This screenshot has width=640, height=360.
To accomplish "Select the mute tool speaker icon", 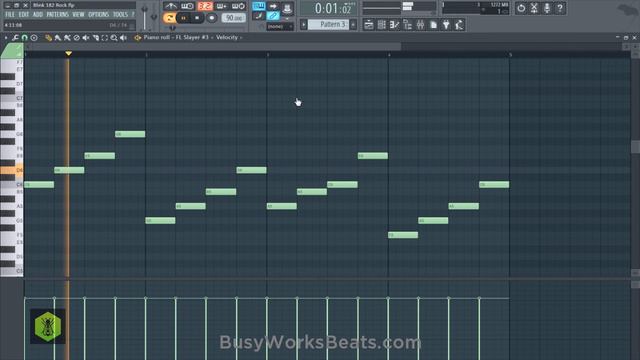I will click(86, 38).
